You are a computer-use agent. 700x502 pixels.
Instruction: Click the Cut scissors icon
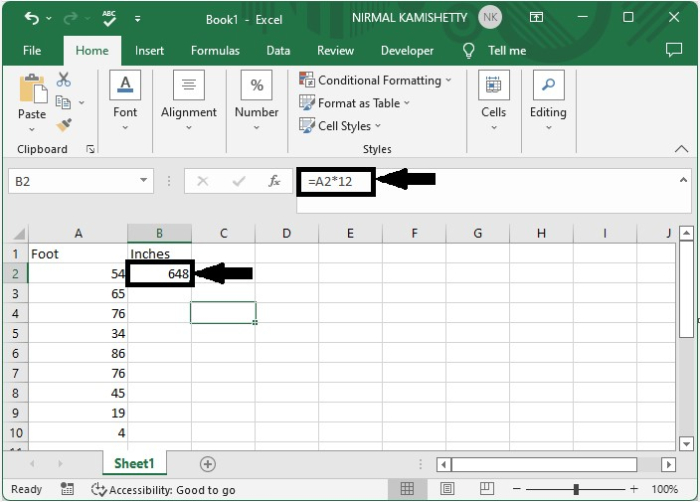click(63, 79)
